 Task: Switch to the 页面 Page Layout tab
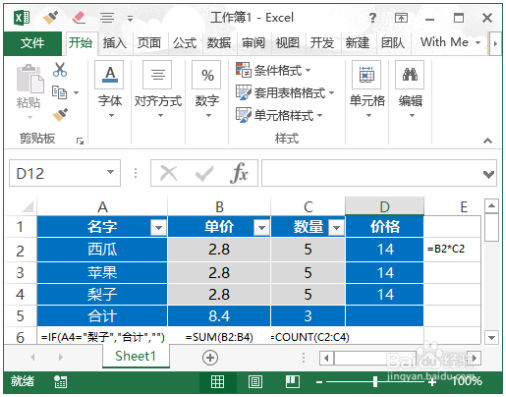(149, 43)
